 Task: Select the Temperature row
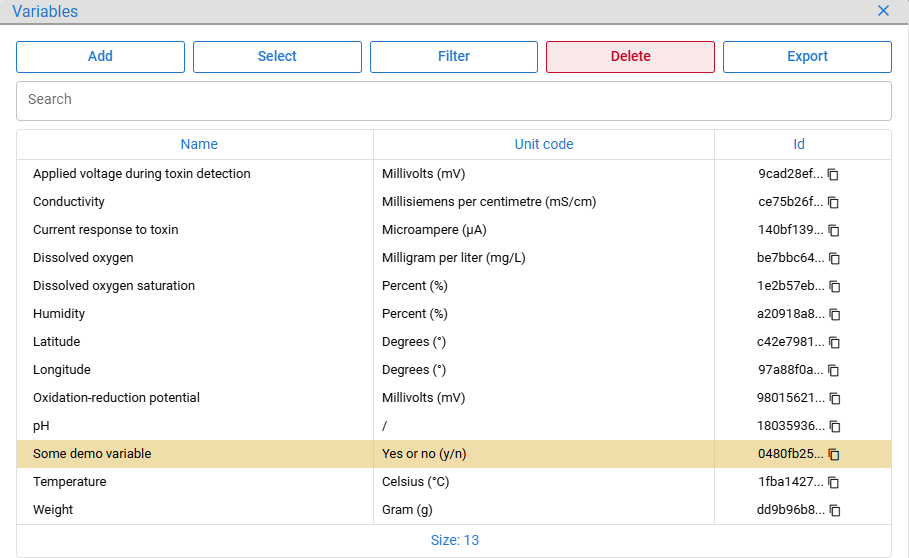click(454, 482)
